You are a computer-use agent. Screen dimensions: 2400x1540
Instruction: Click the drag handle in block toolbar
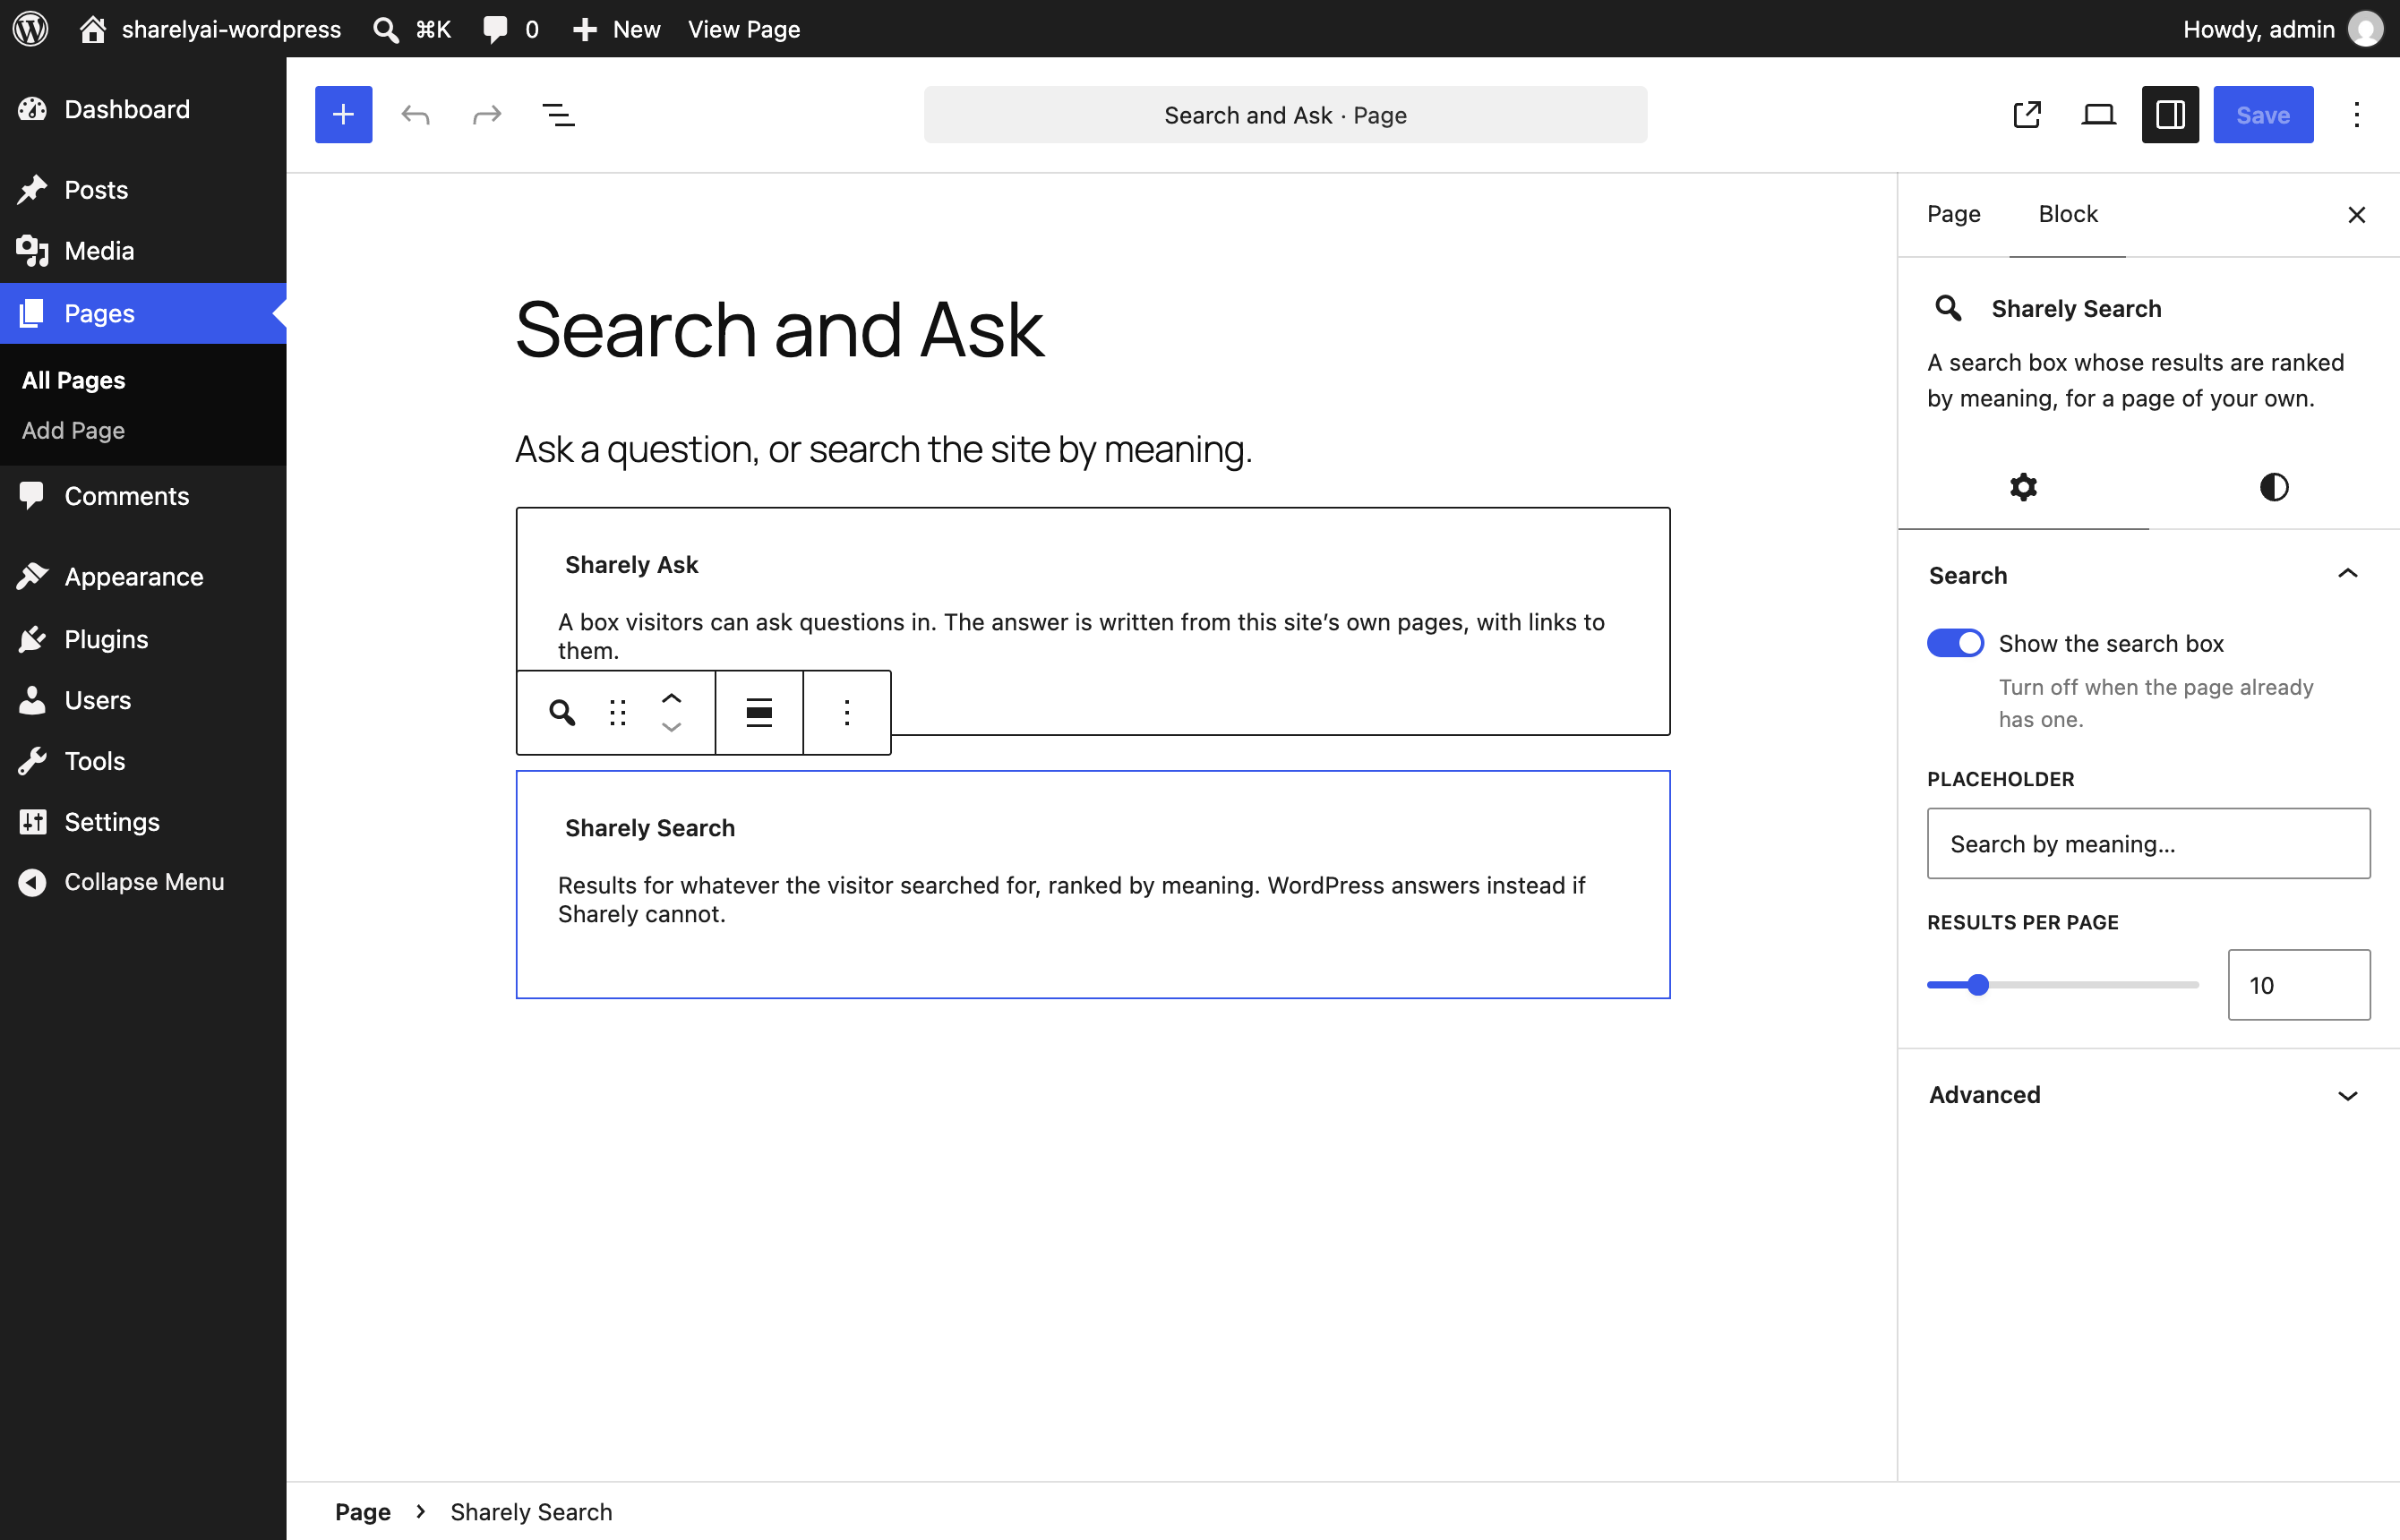point(618,712)
